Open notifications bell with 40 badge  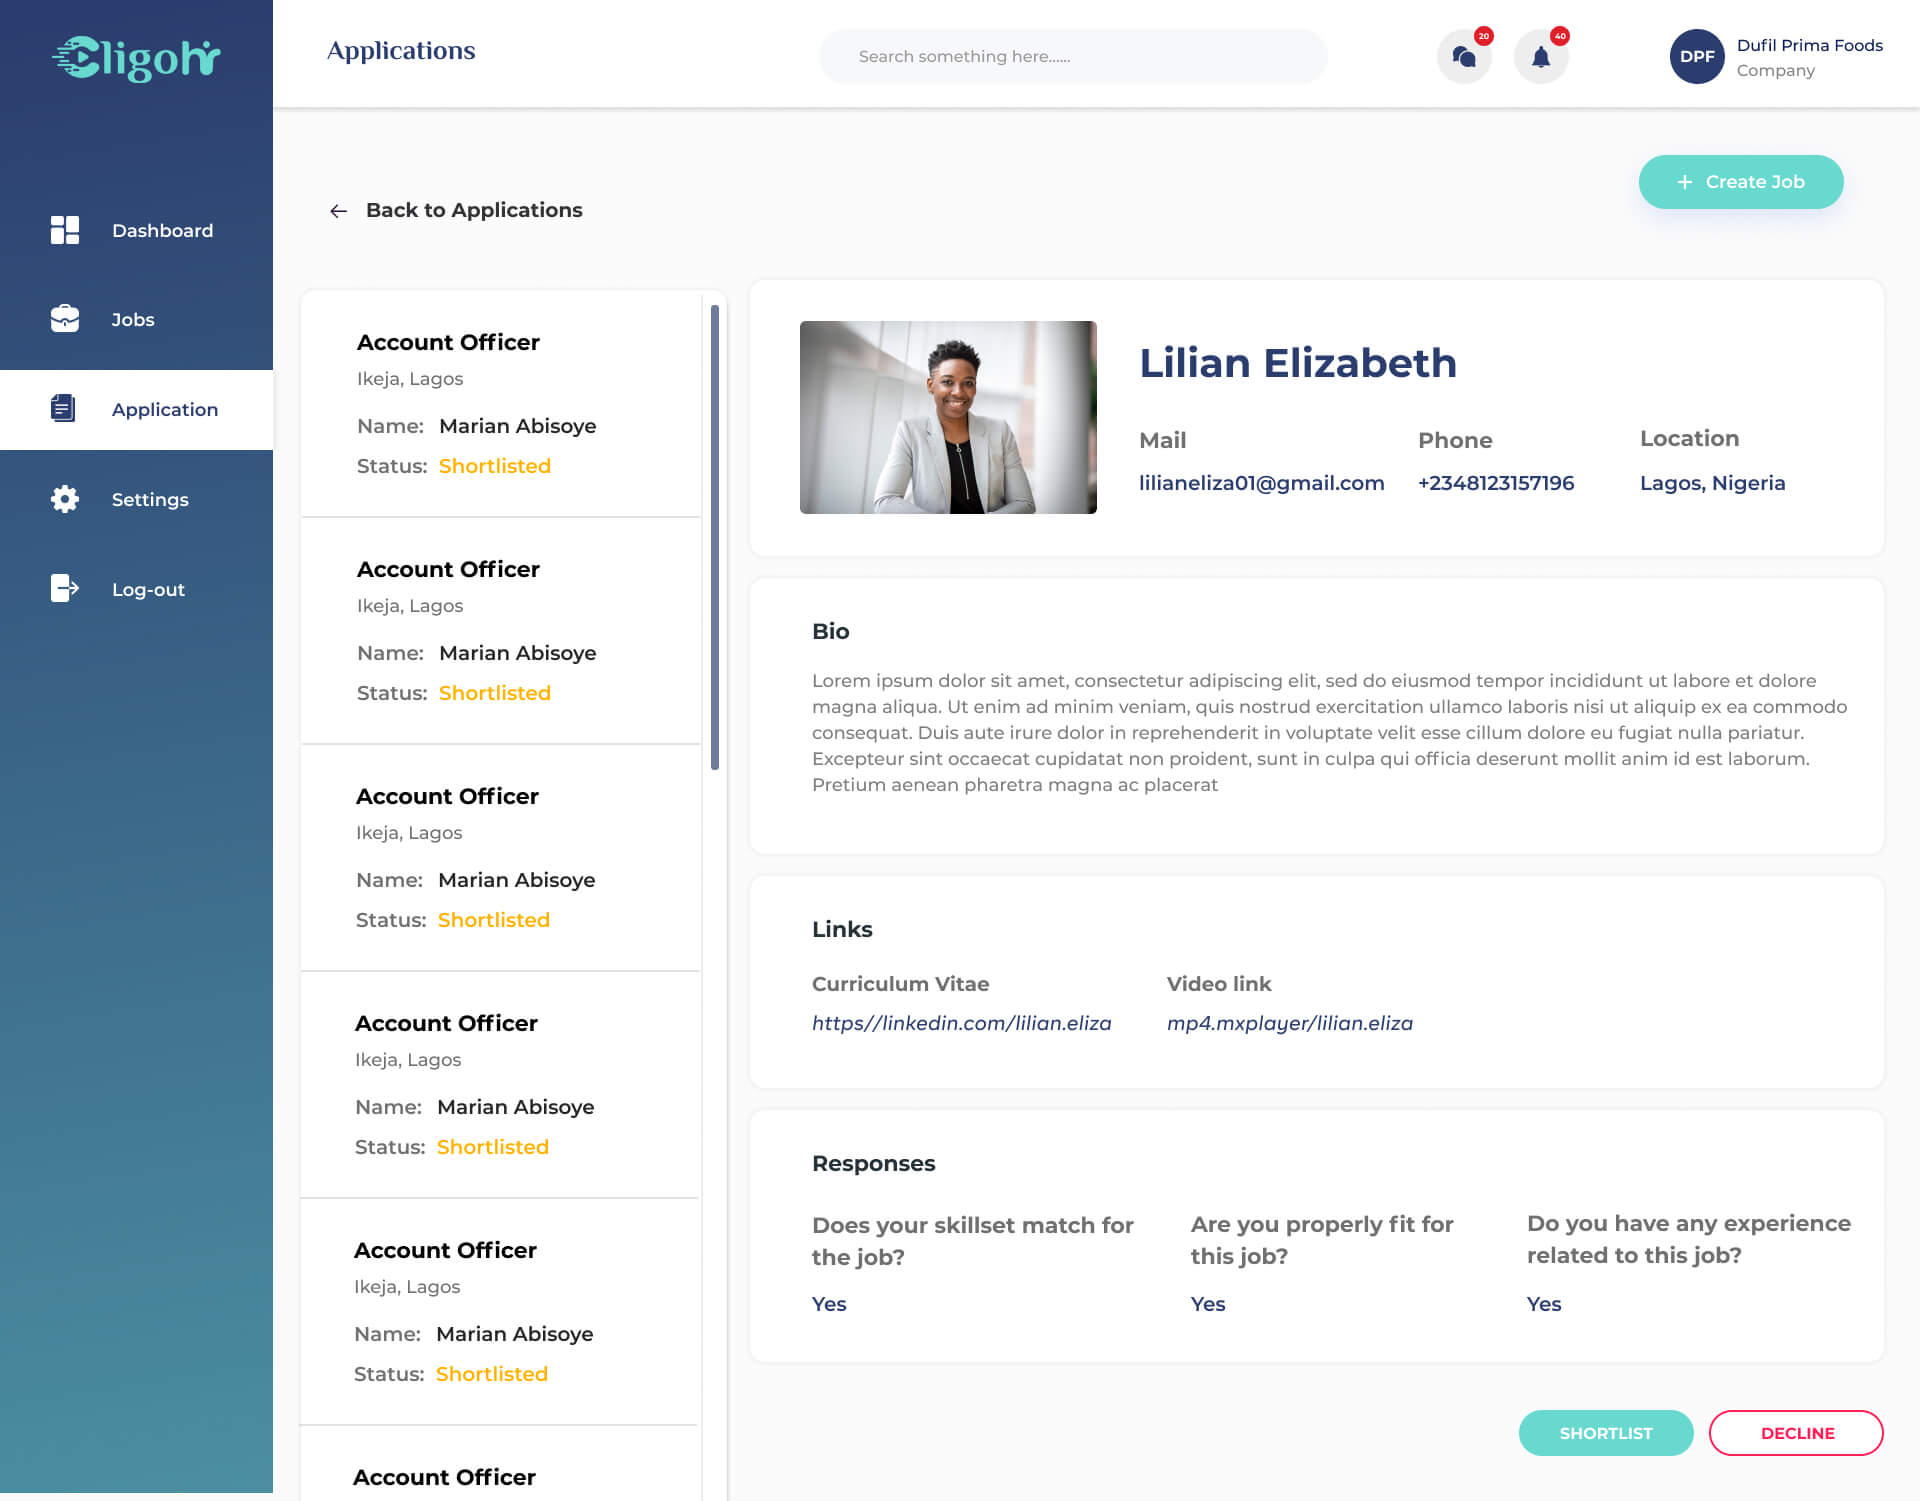1541,56
